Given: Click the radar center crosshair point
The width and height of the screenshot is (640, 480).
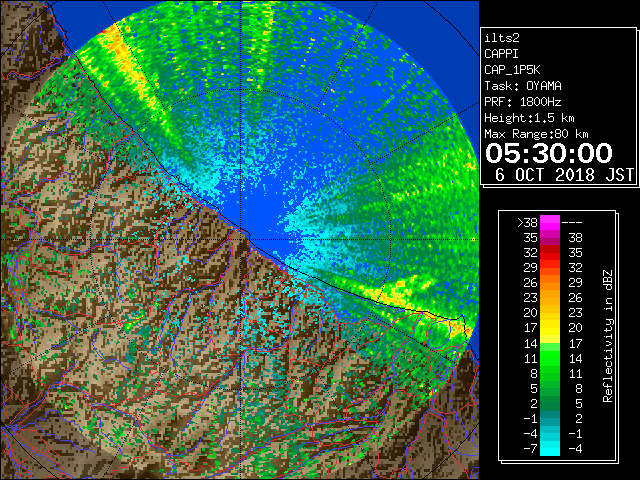Looking at the screenshot, I should 242,239.
